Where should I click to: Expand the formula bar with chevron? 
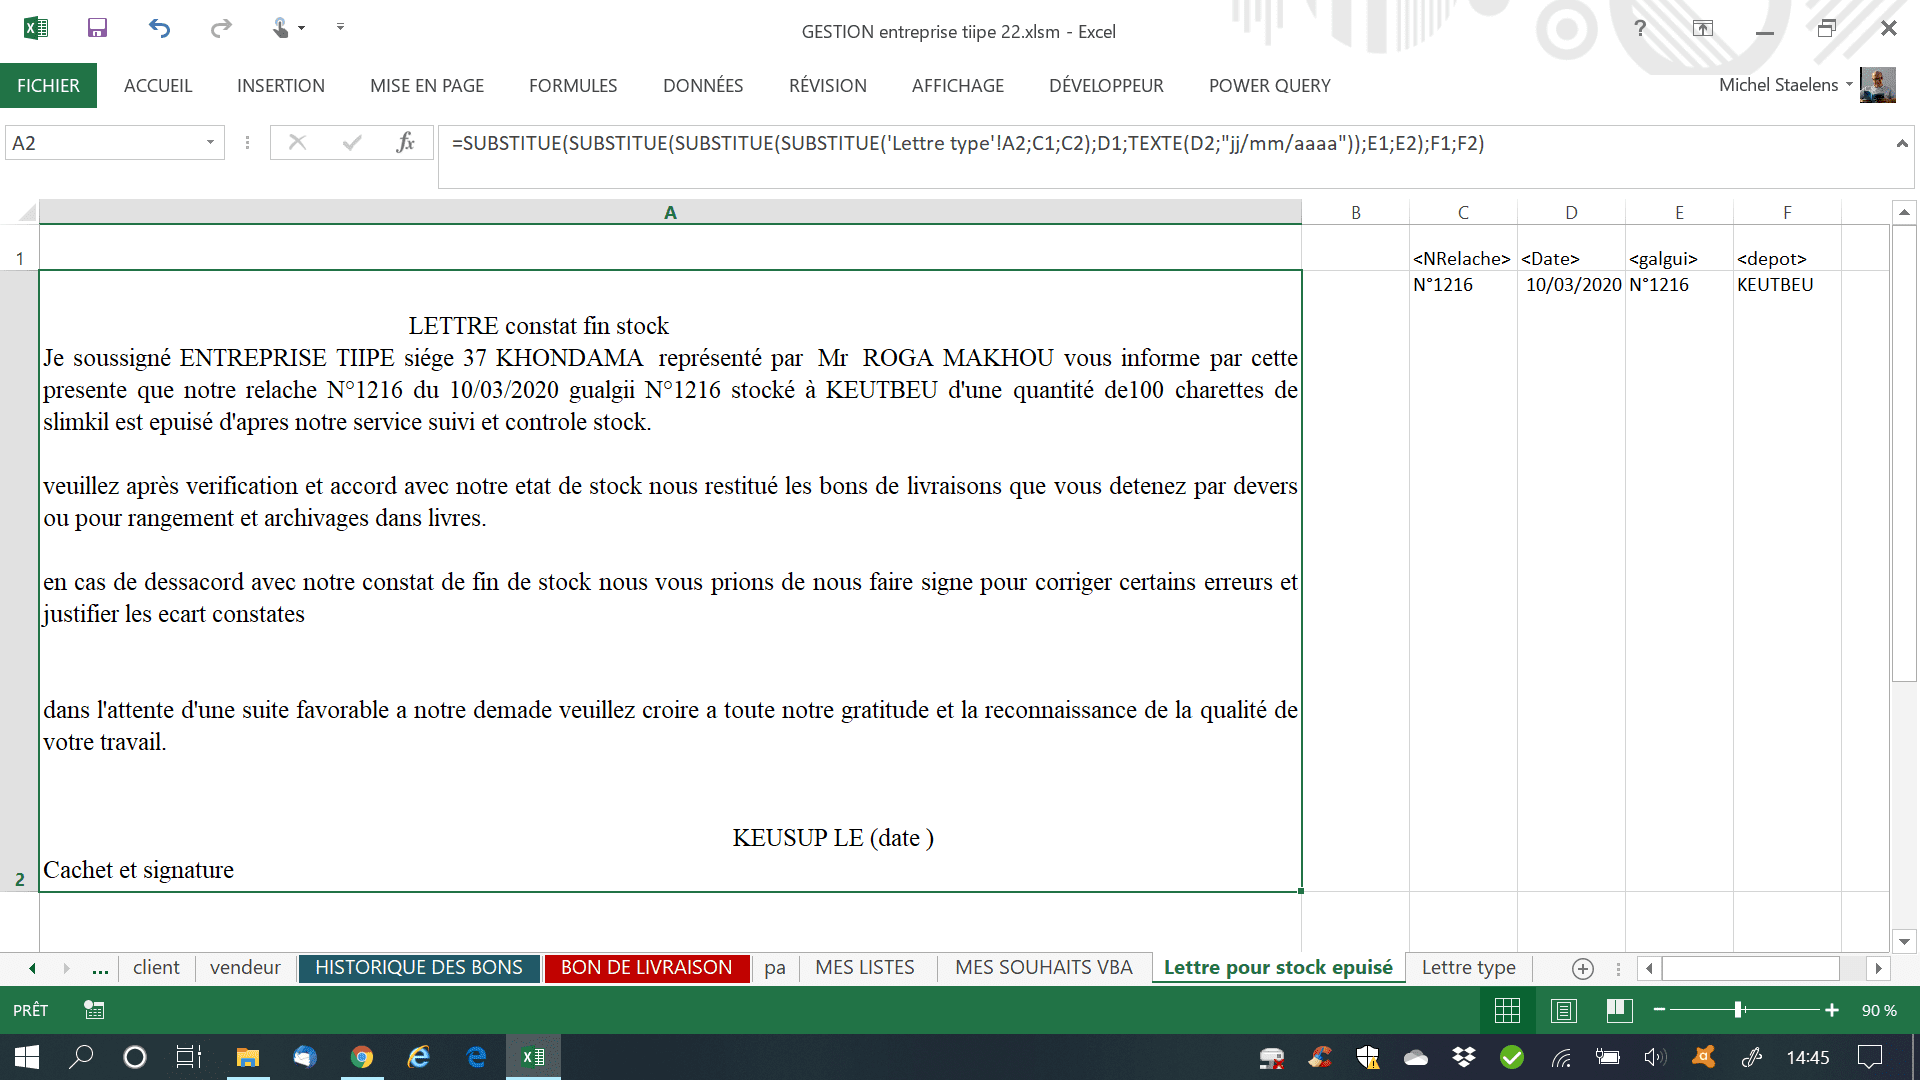click(x=1901, y=144)
